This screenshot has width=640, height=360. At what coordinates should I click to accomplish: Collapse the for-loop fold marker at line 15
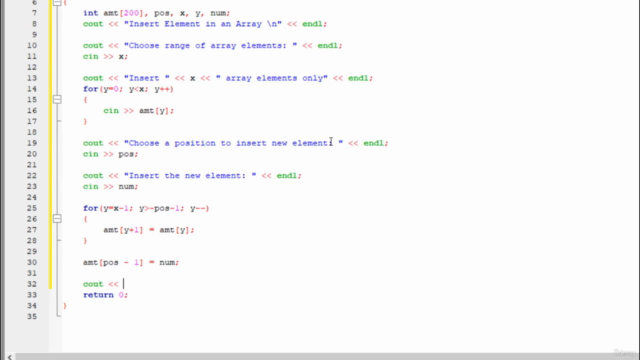point(57,100)
